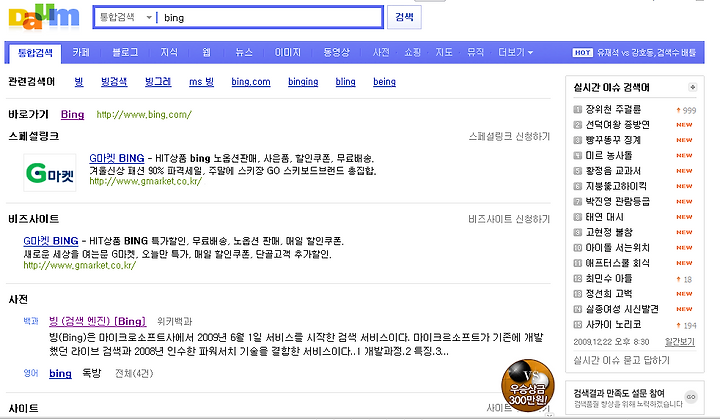Open the 웹 tab
The height and width of the screenshot is (420, 720).
coord(206,52)
